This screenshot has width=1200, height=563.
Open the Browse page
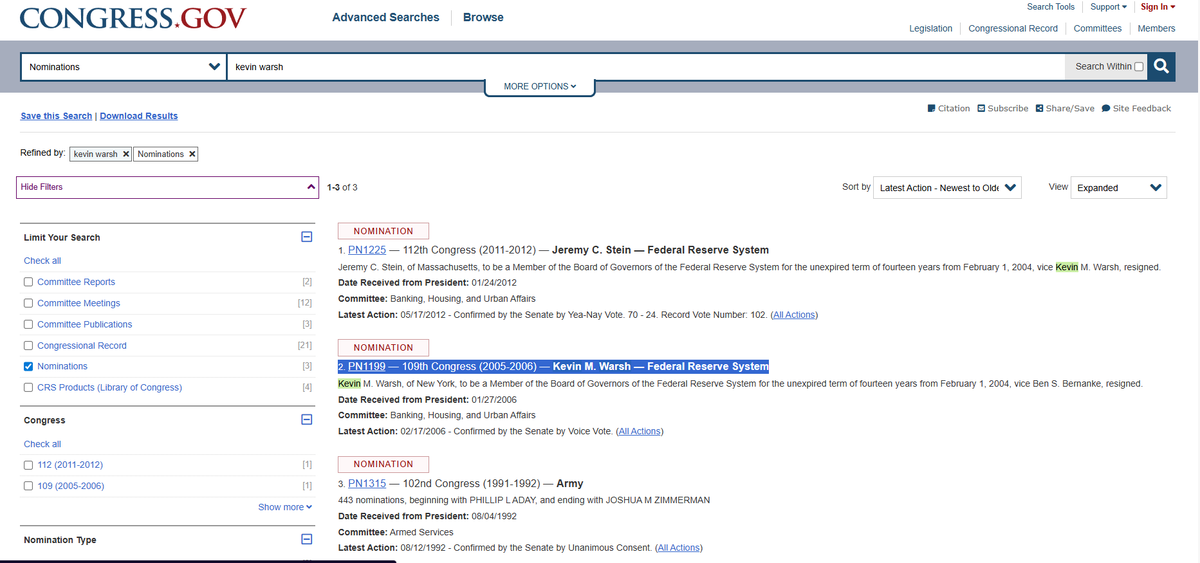[x=483, y=17]
